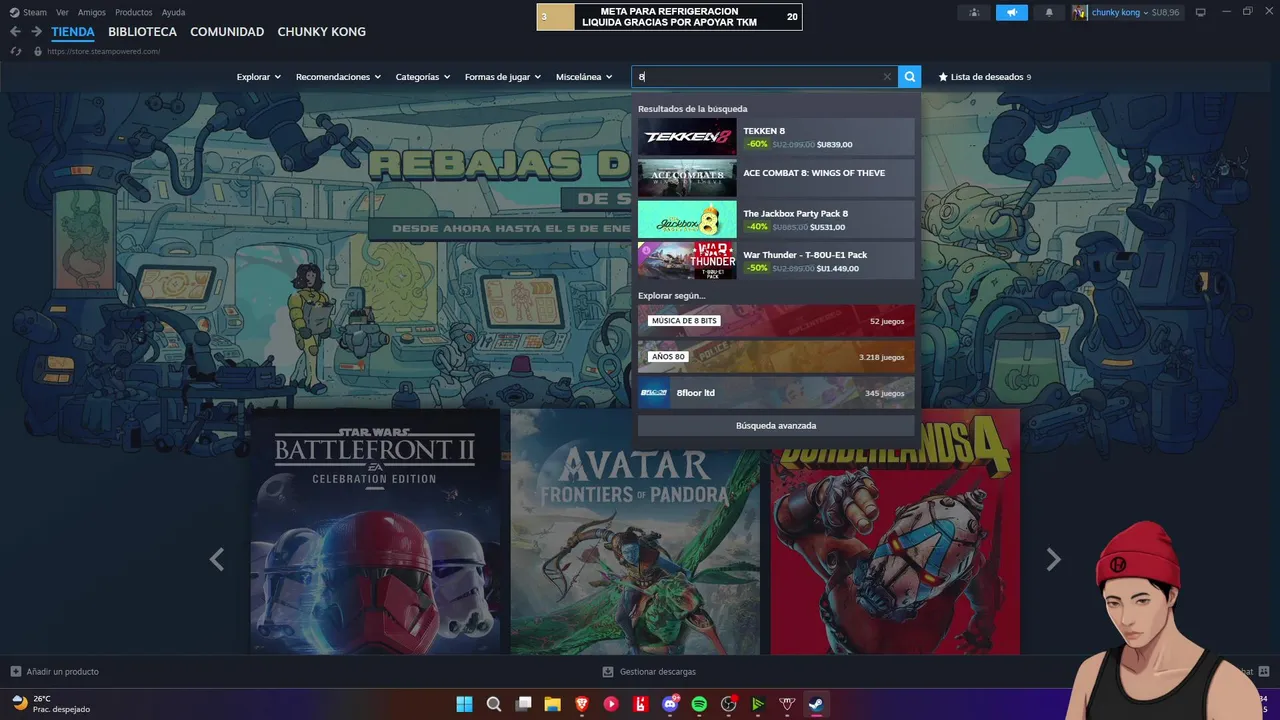
Task: Go forward with the right navigation arrow
Action: (x=36, y=32)
